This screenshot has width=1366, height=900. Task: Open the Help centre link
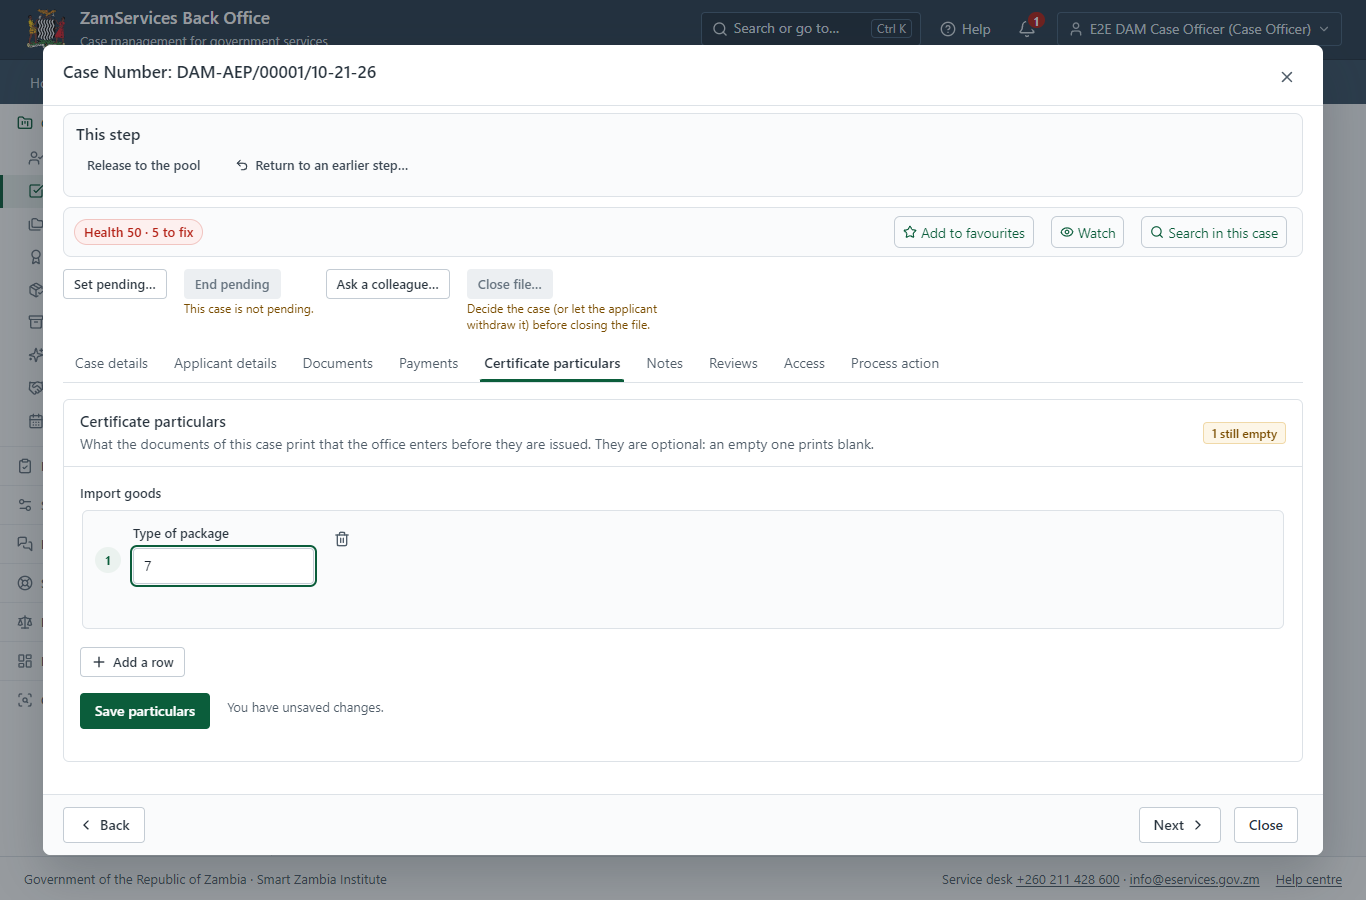[1309, 880]
